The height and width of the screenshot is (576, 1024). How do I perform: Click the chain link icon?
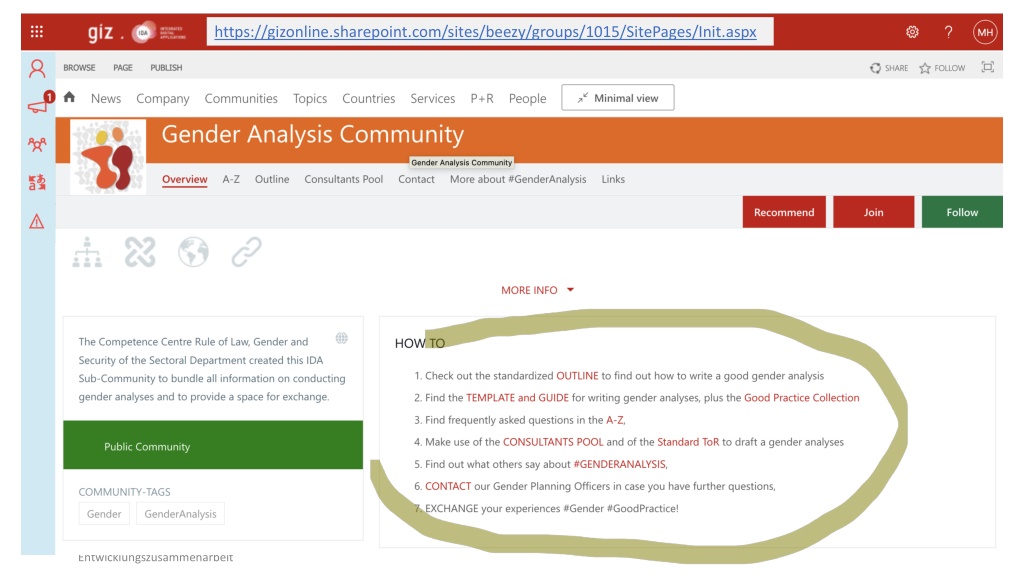point(246,252)
